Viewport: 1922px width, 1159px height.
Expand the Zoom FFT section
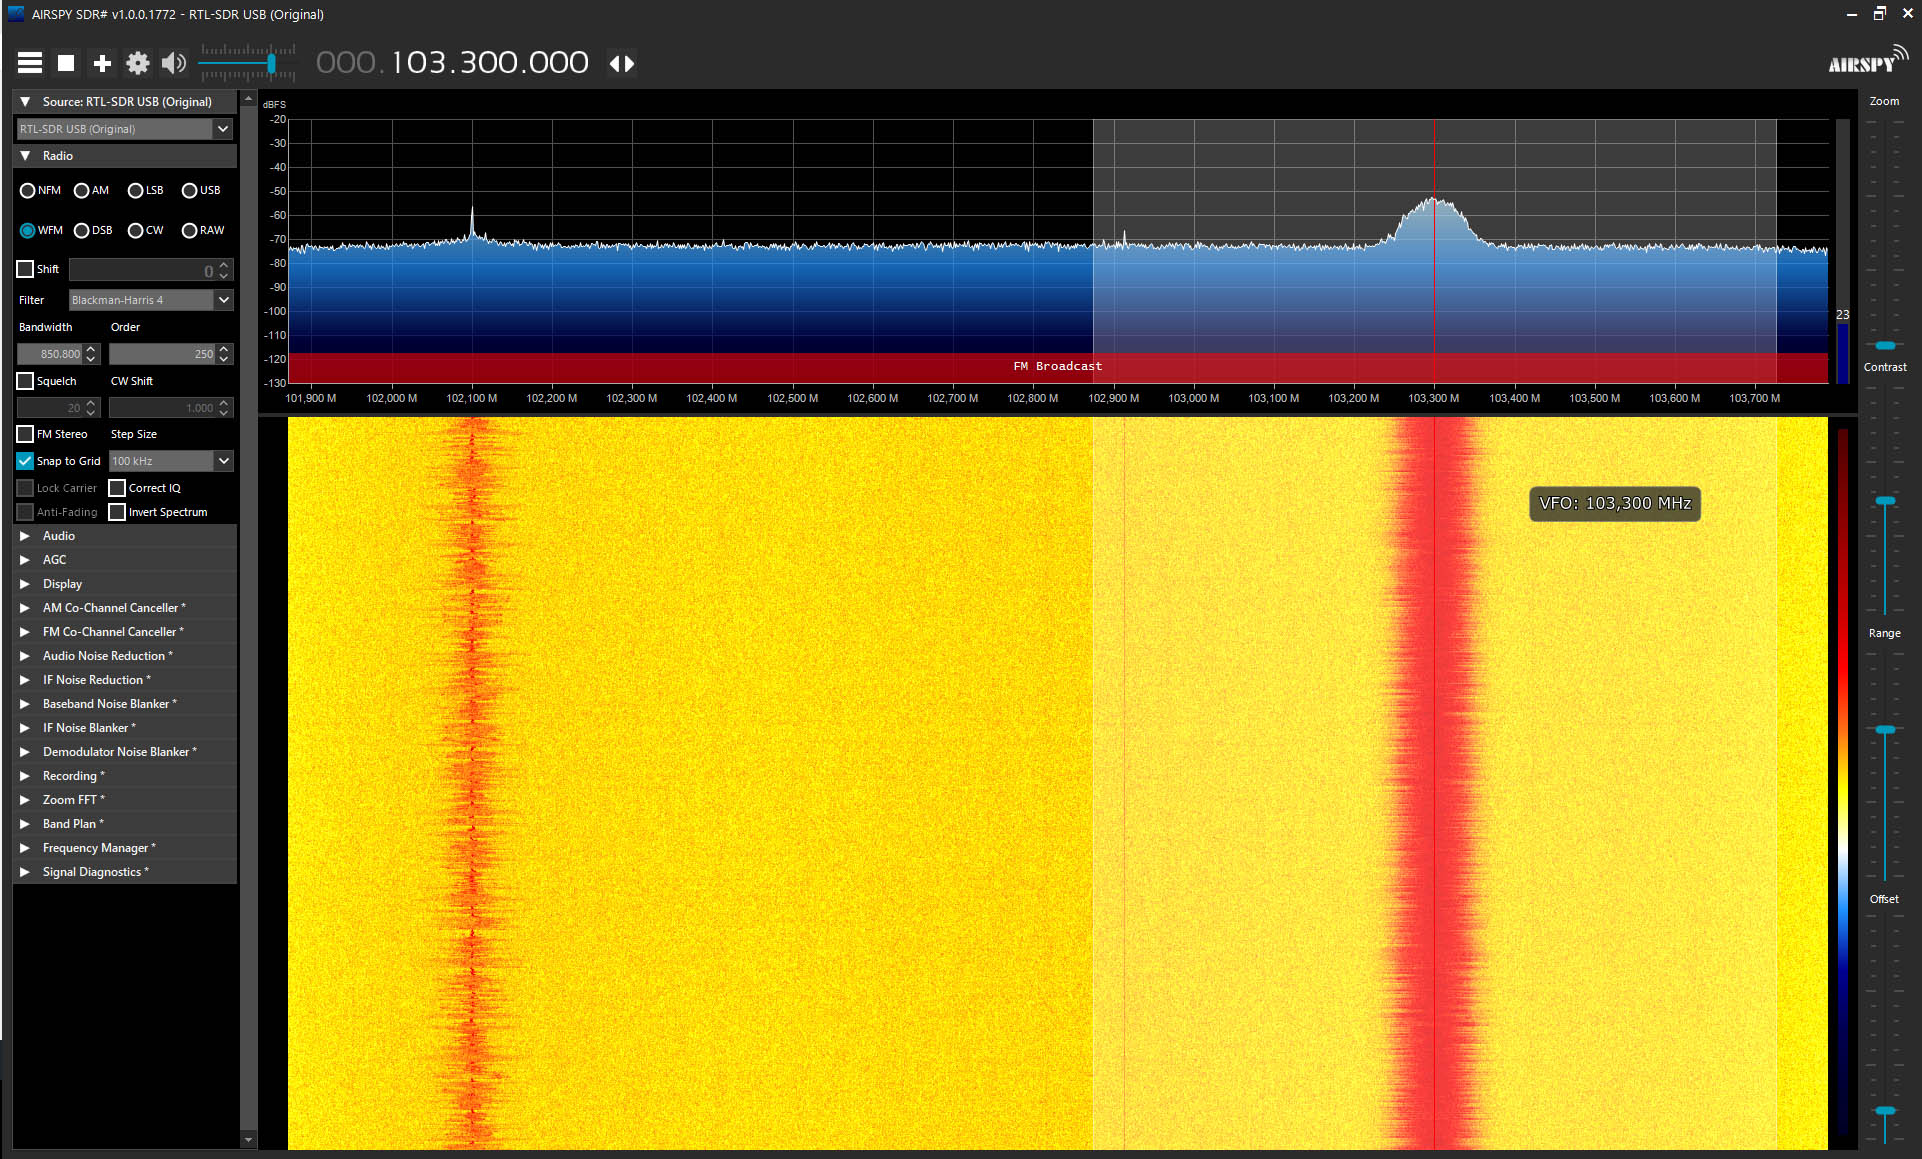125,800
